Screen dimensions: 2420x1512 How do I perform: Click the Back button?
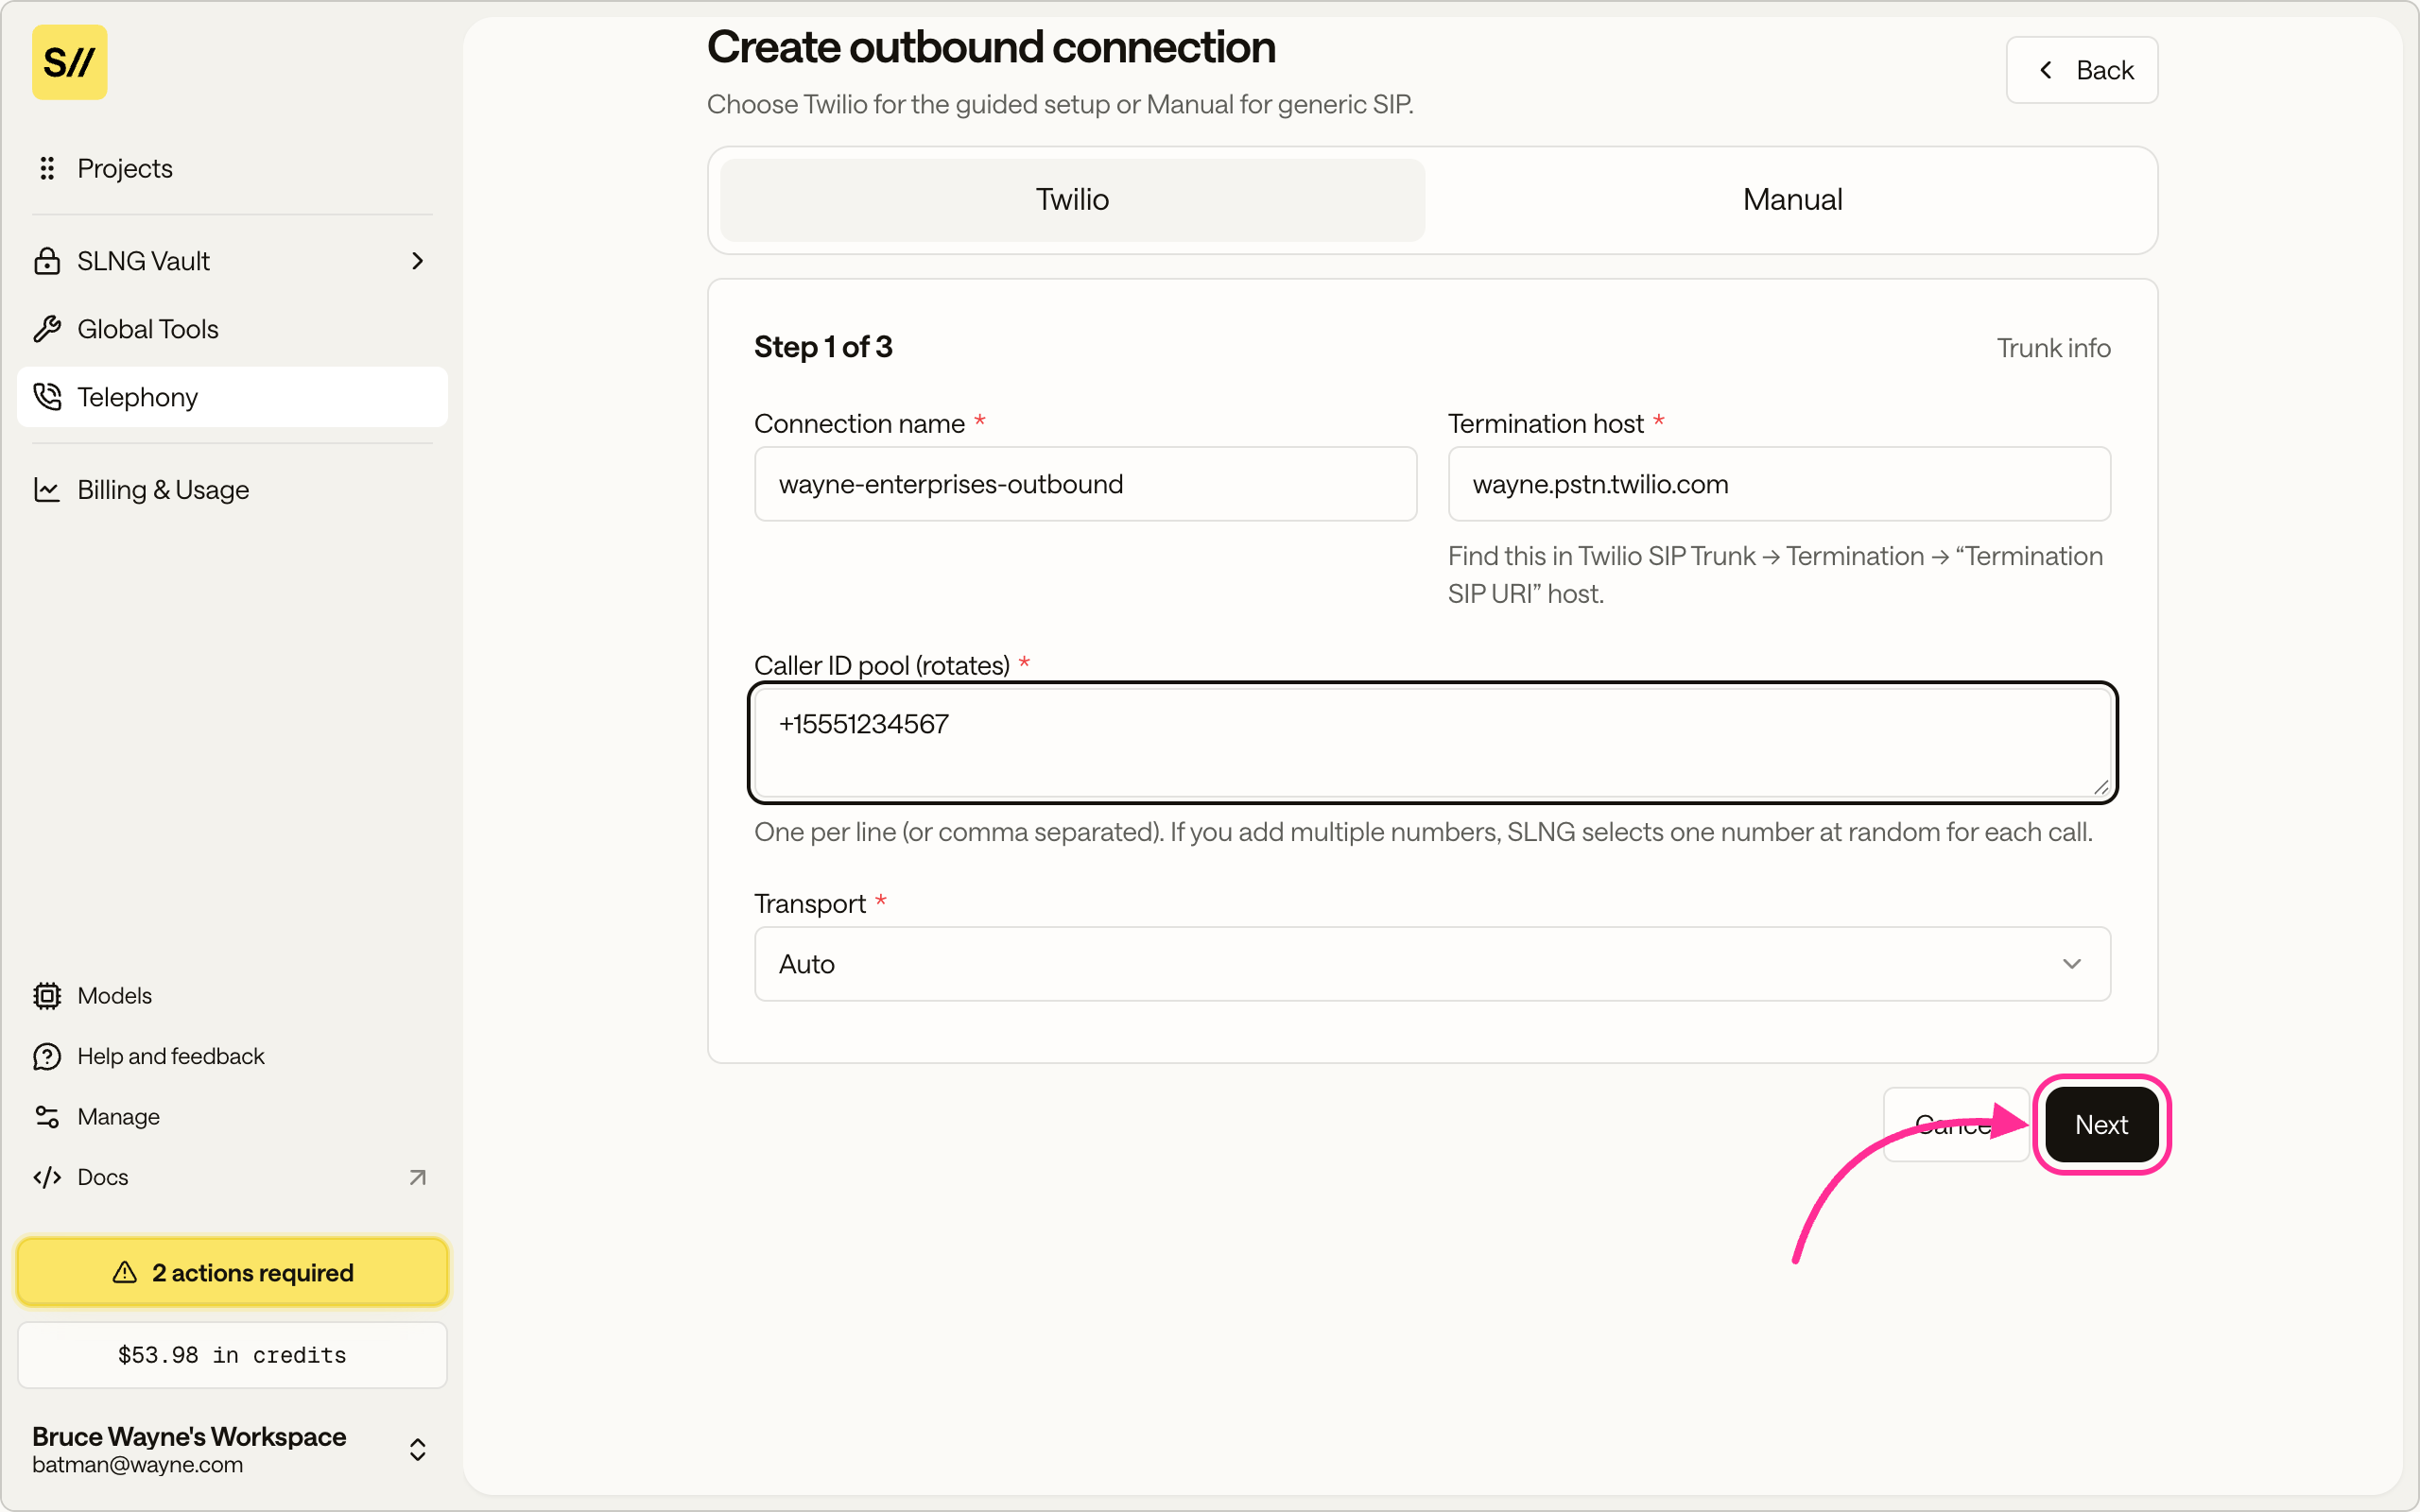[x=2082, y=70]
